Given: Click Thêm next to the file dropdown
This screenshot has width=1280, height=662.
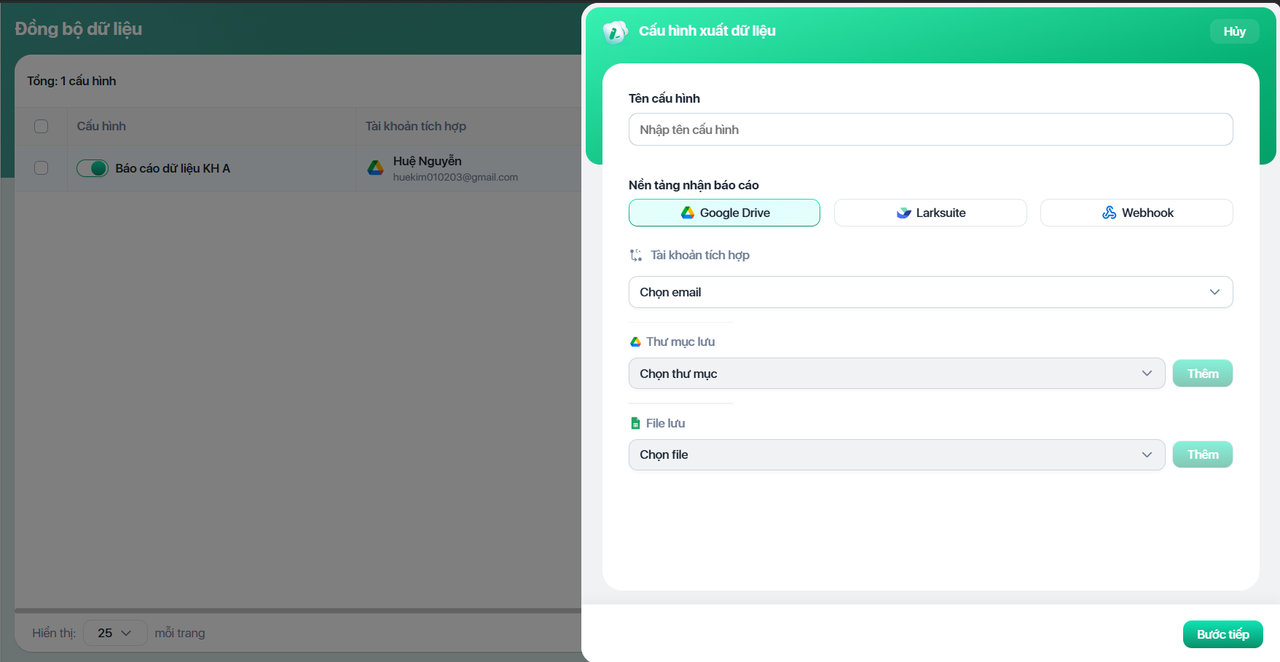Looking at the screenshot, I should [x=1202, y=455].
